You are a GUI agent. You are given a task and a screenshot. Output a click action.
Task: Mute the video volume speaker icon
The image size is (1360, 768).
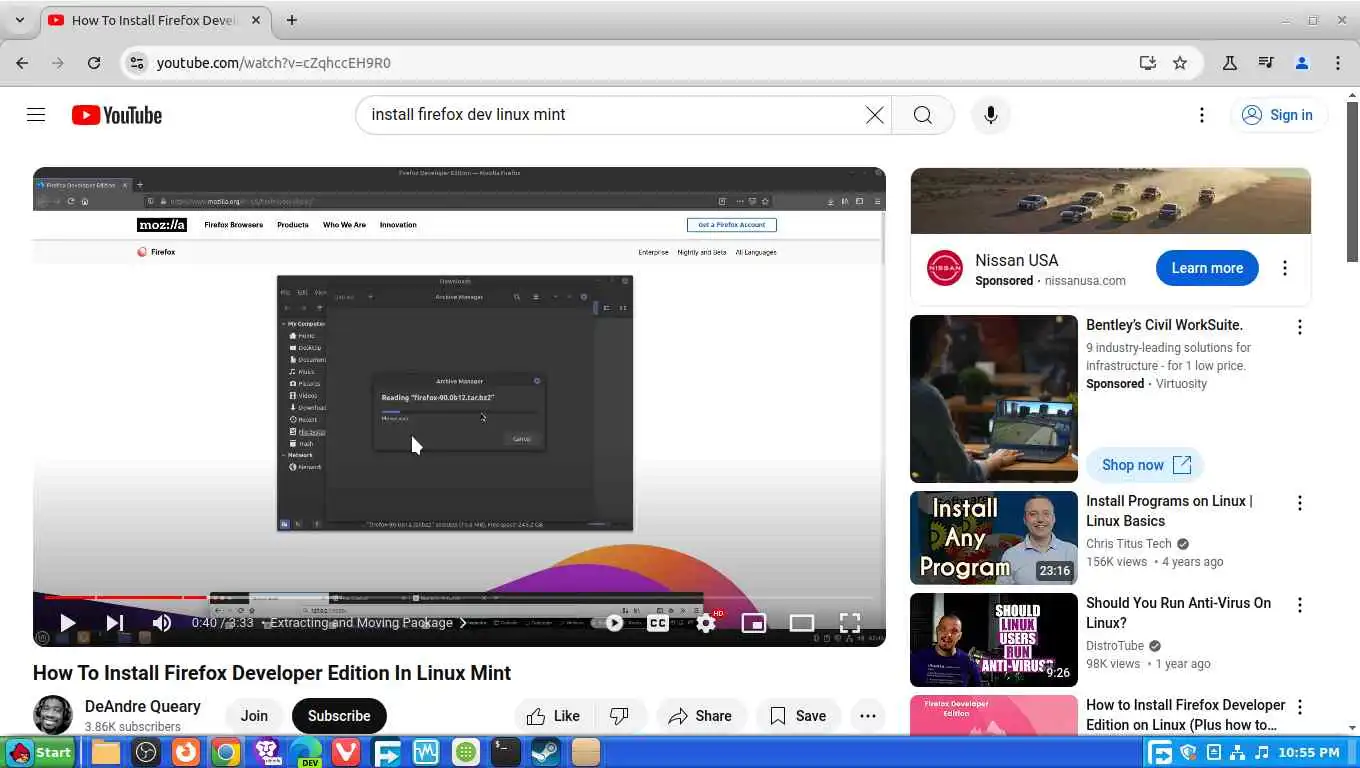pyautogui.click(x=162, y=623)
